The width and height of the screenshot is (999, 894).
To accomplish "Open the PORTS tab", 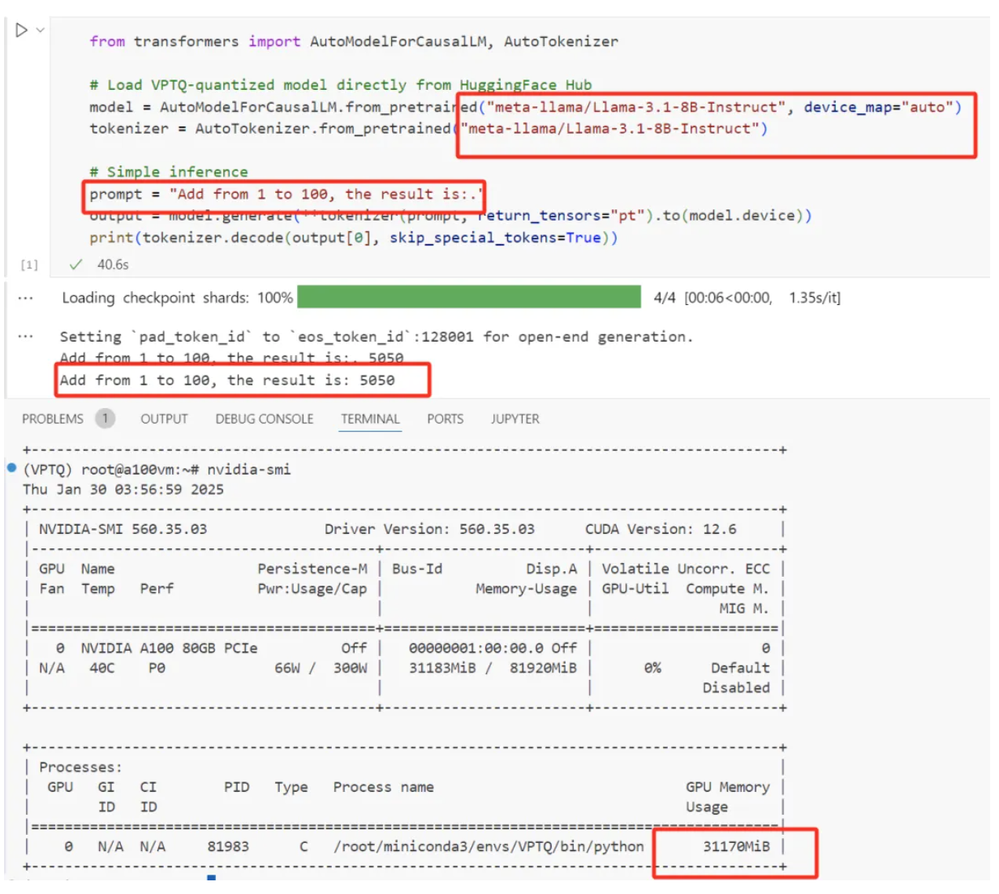I will [445, 419].
